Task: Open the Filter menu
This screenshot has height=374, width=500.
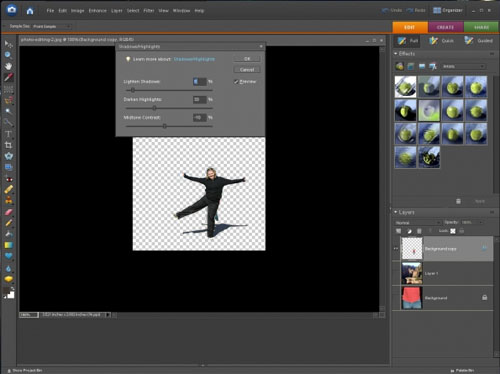Action: pos(149,11)
